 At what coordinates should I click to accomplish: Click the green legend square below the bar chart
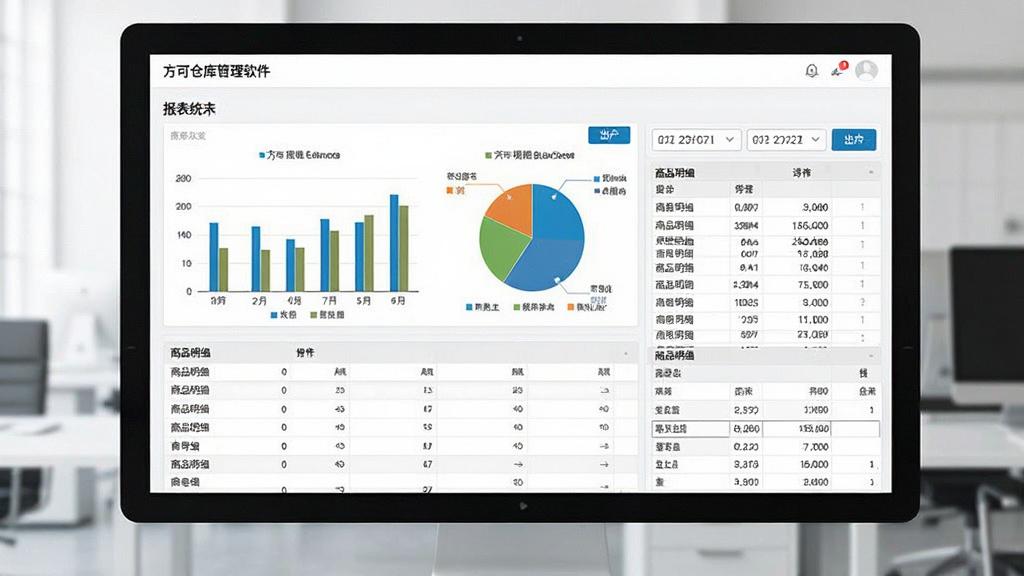tap(313, 315)
